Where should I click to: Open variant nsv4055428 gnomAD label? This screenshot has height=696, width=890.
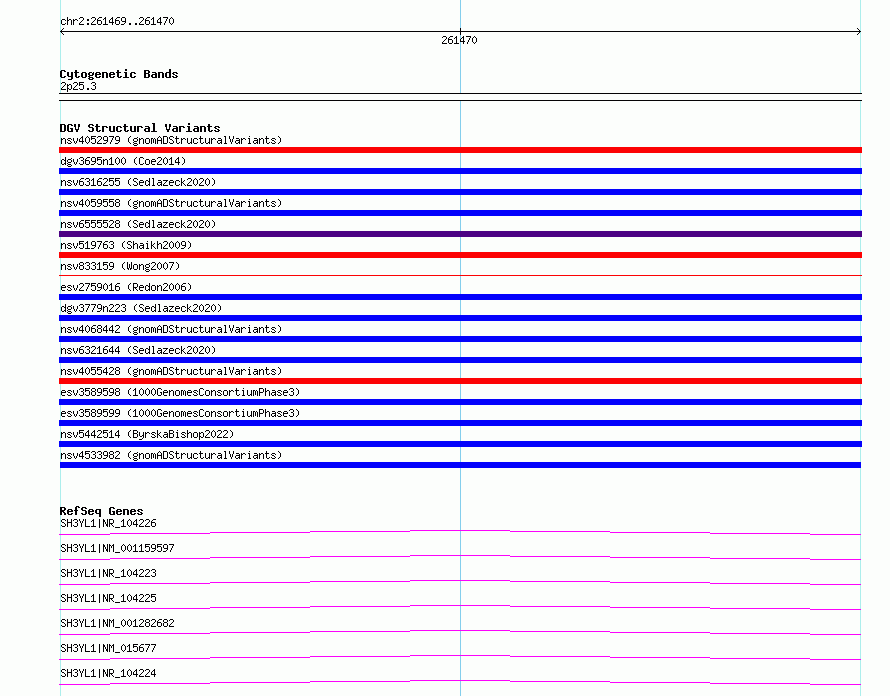click(171, 371)
